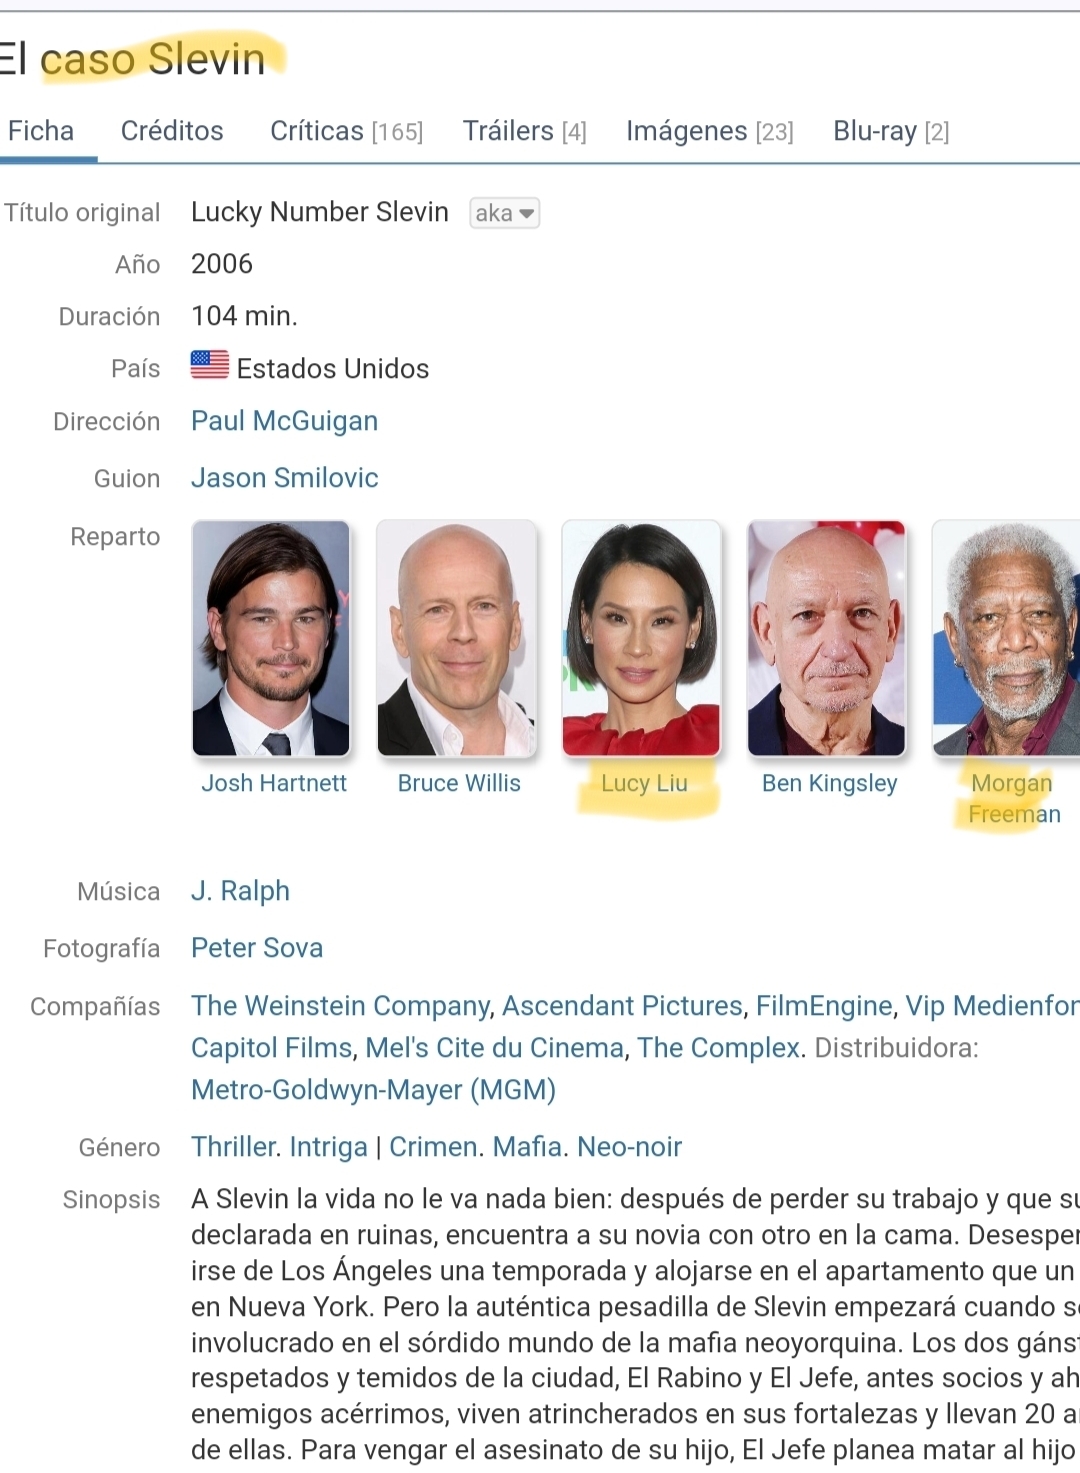The width and height of the screenshot is (1080, 1473).
Task: Go to the Imágenes tab
Action: pos(709,131)
